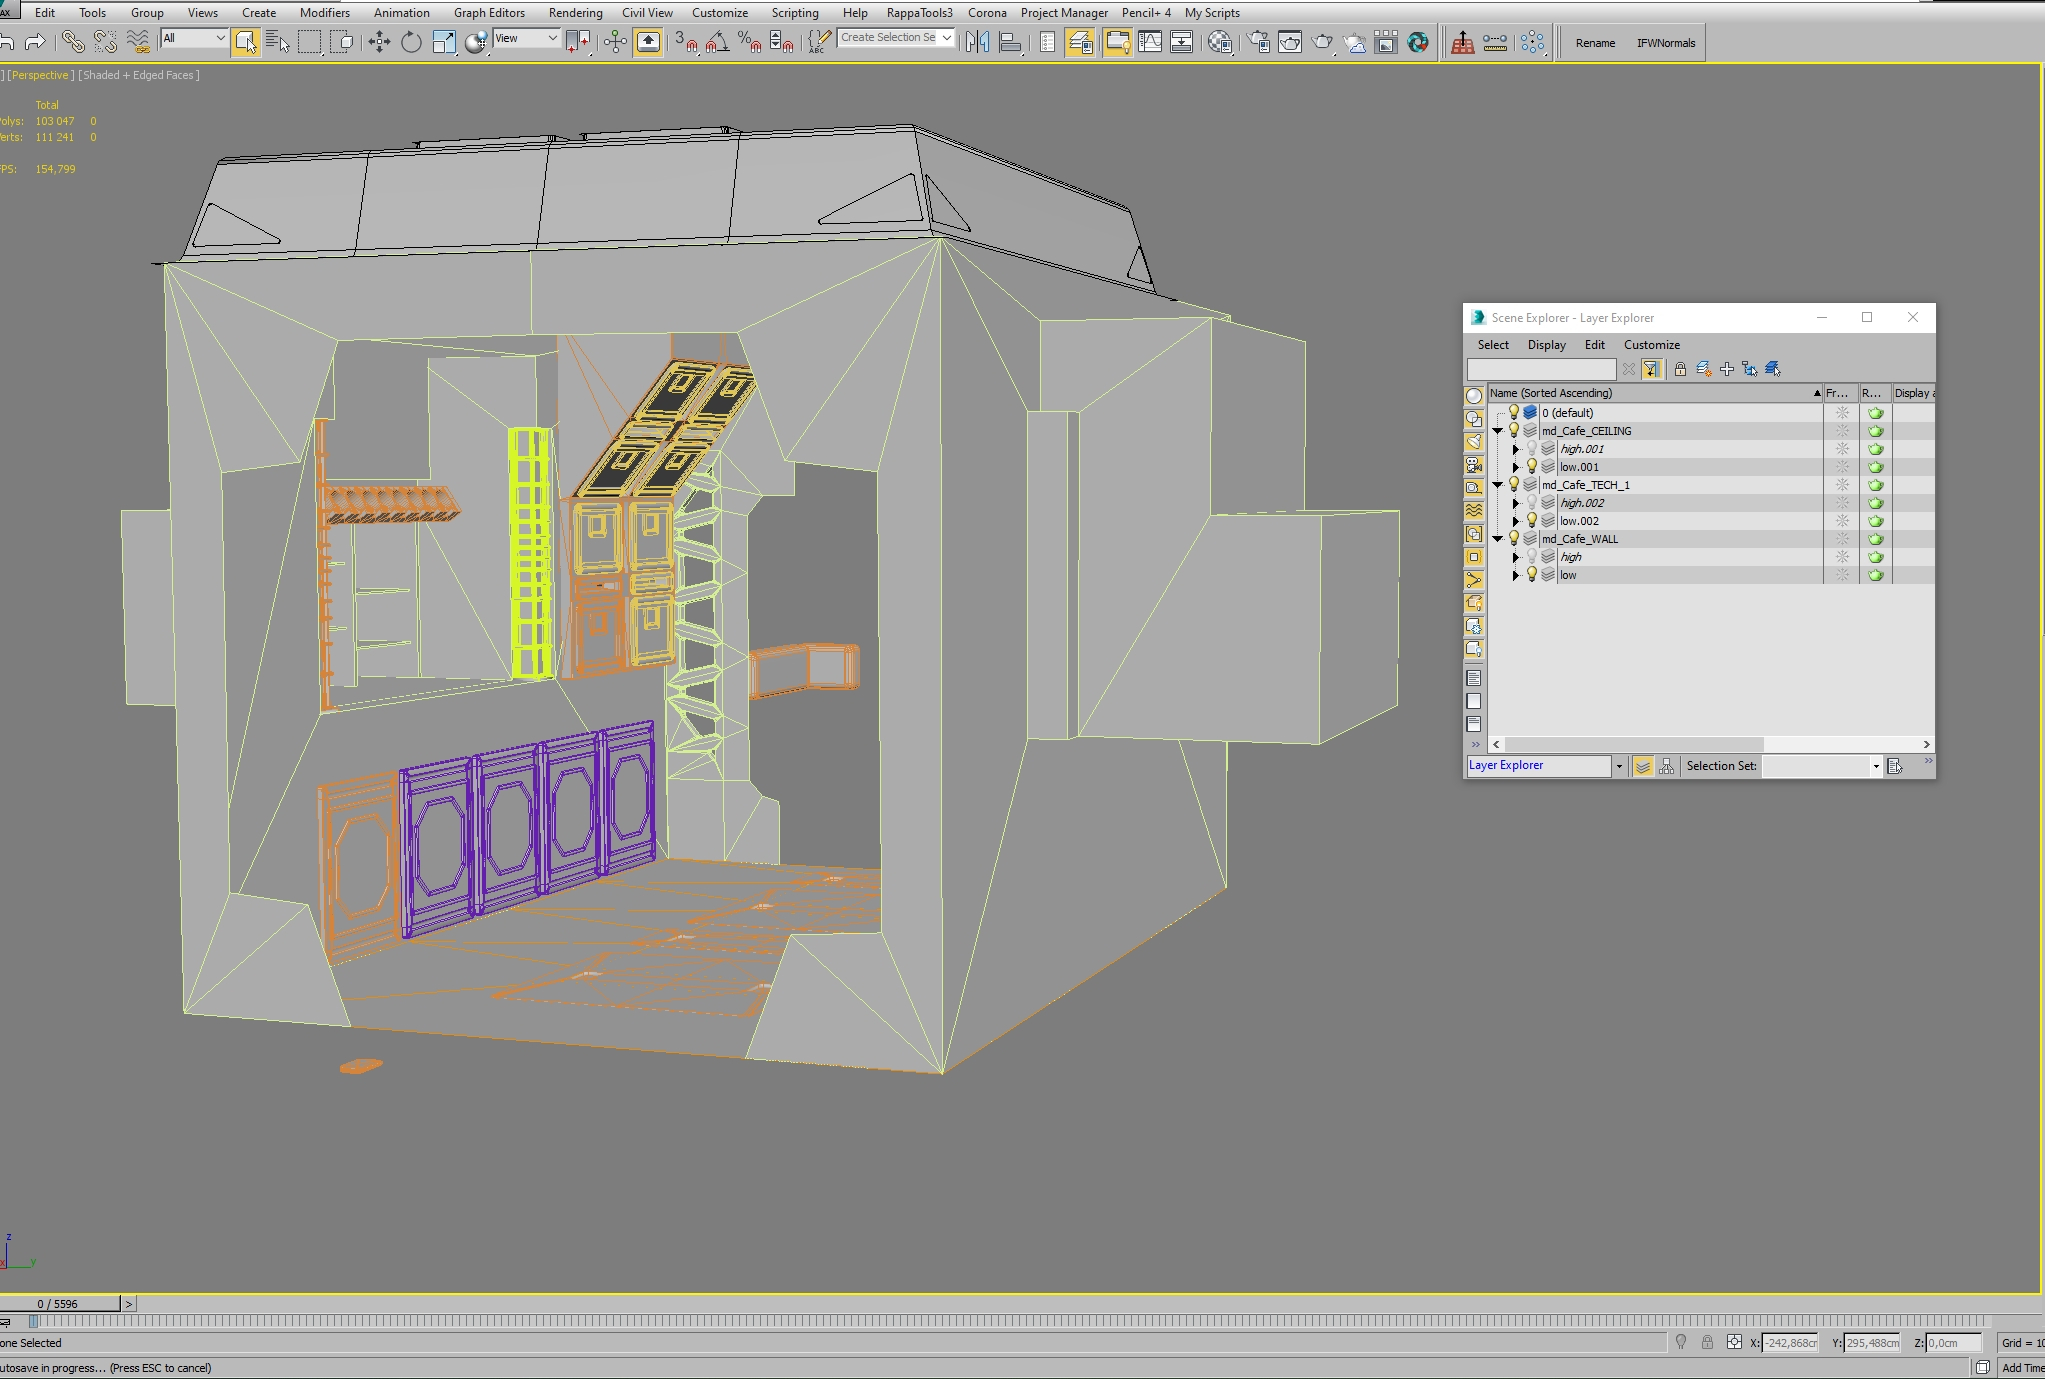Open the Rendering menu
2045x1379 pixels.
point(575,13)
